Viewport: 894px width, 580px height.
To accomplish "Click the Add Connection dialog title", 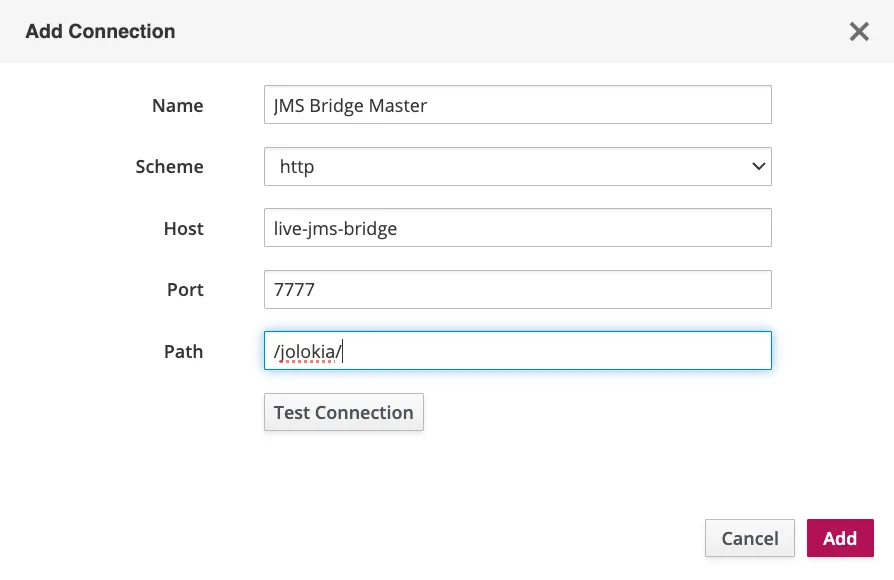I will click(100, 31).
